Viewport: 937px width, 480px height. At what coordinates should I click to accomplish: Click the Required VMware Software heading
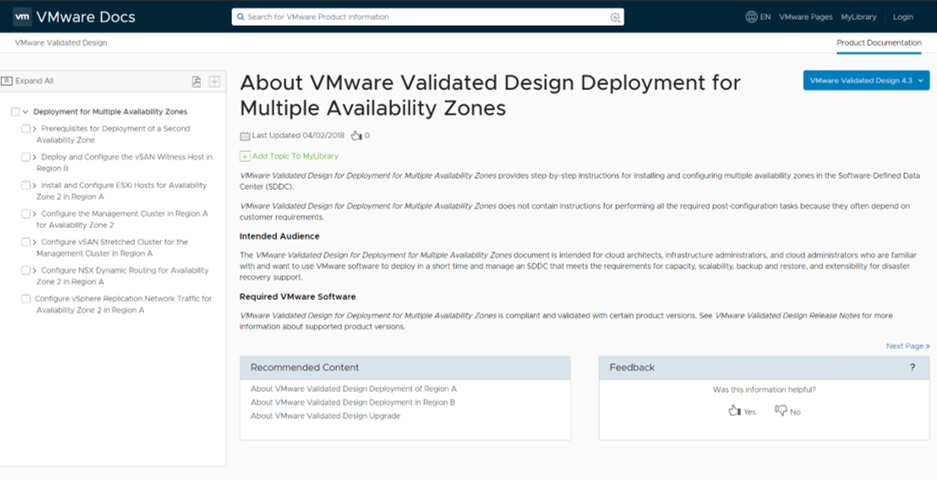pos(298,296)
